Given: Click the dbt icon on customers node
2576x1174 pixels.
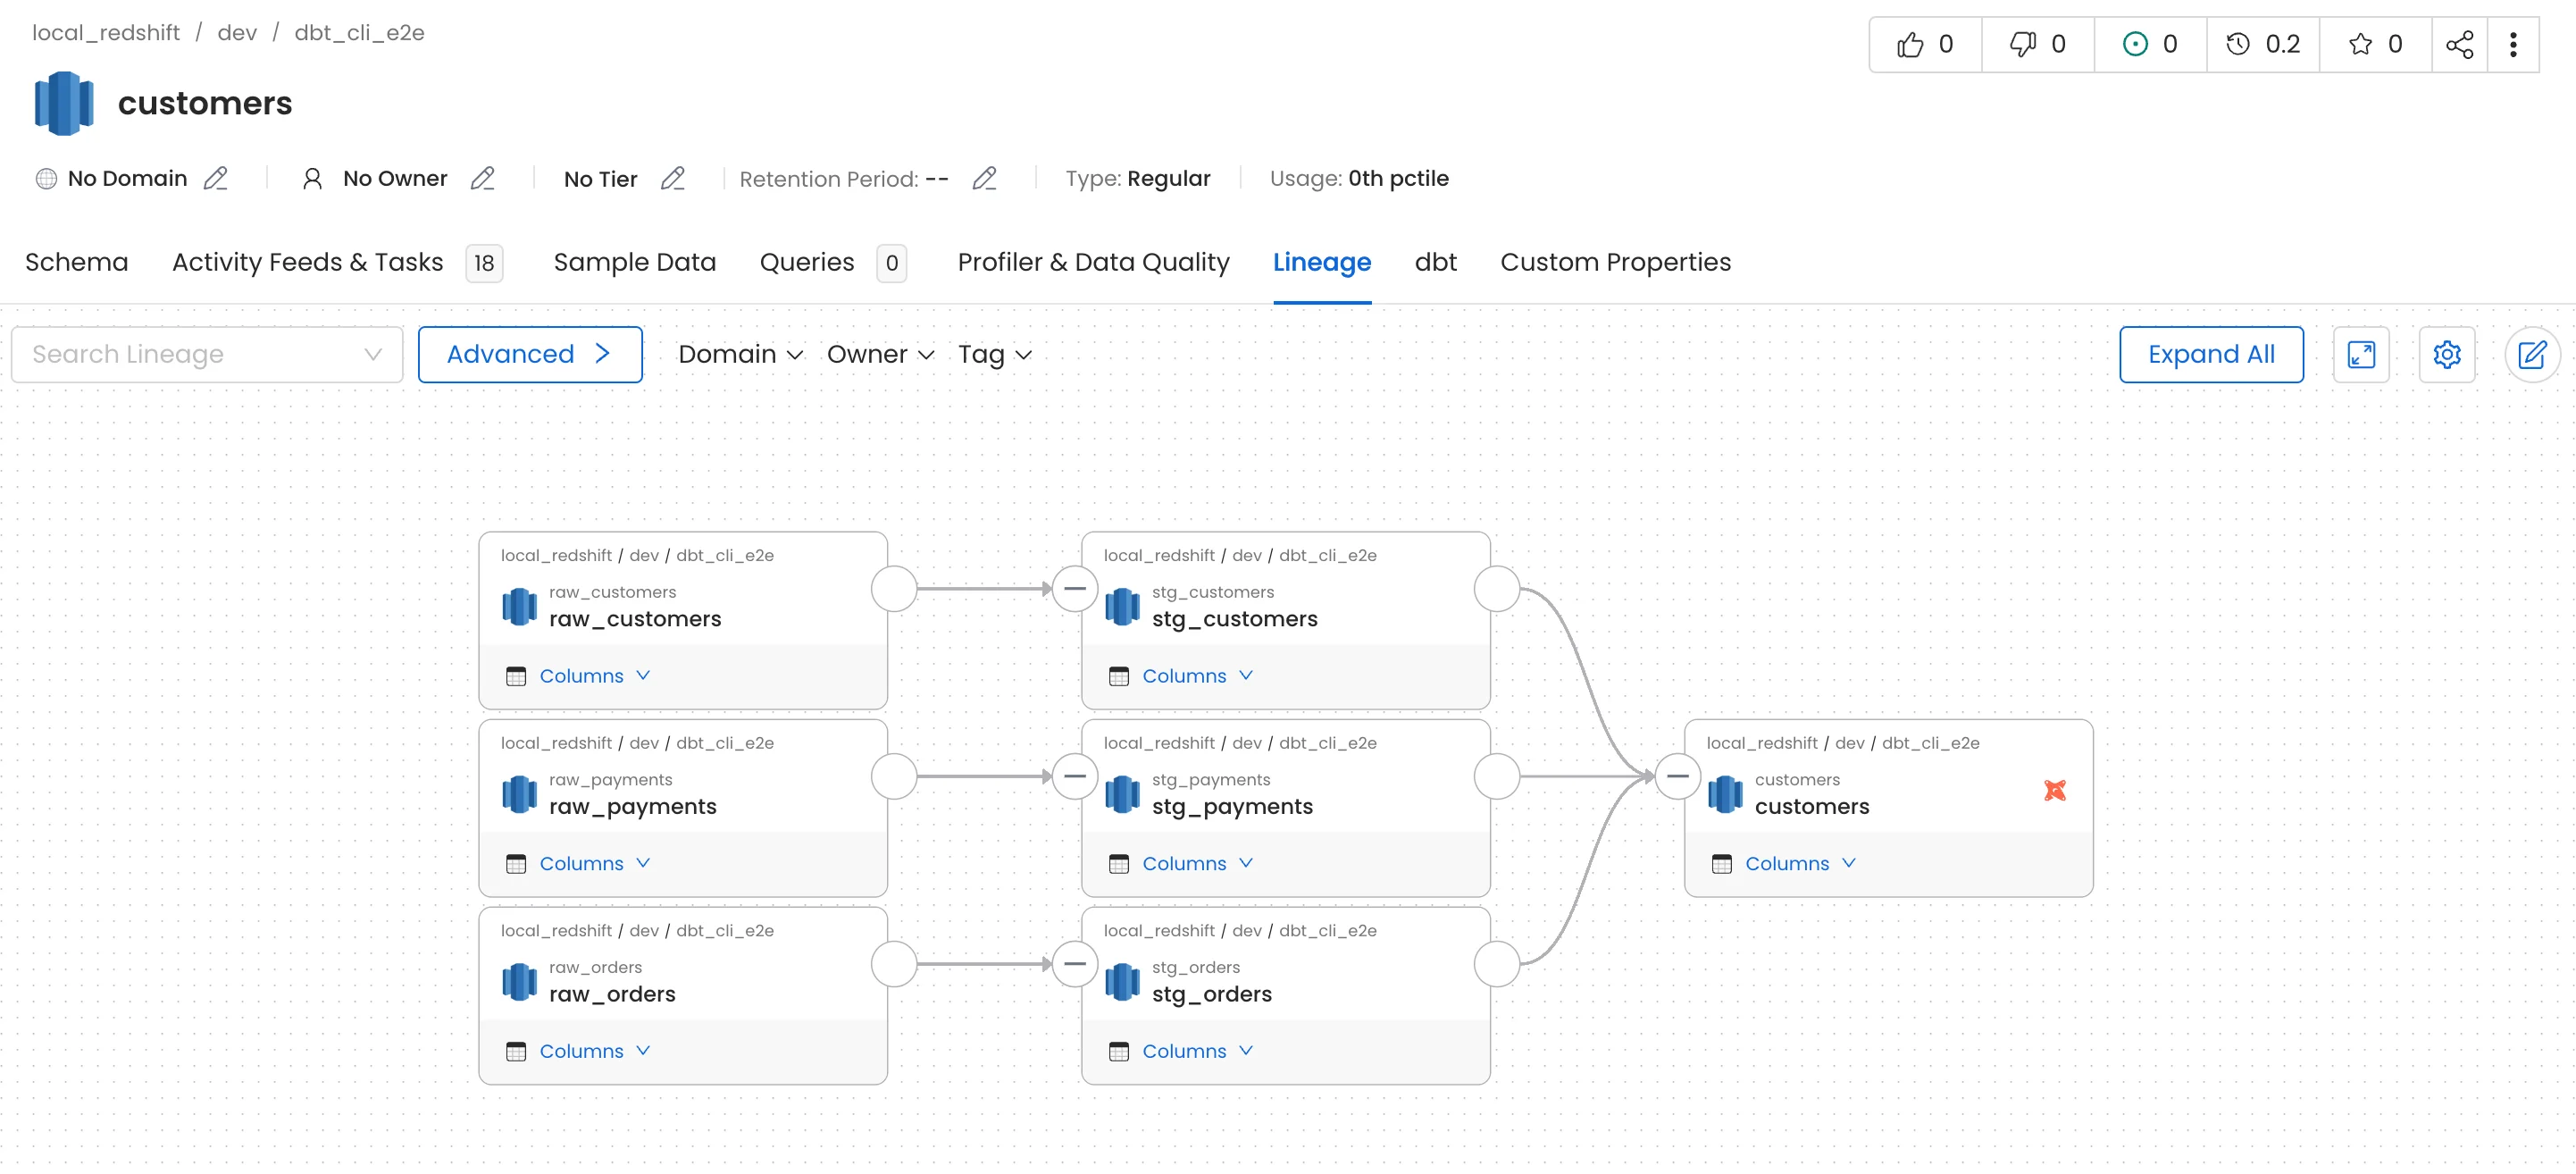Looking at the screenshot, I should click(x=2054, y=790).
